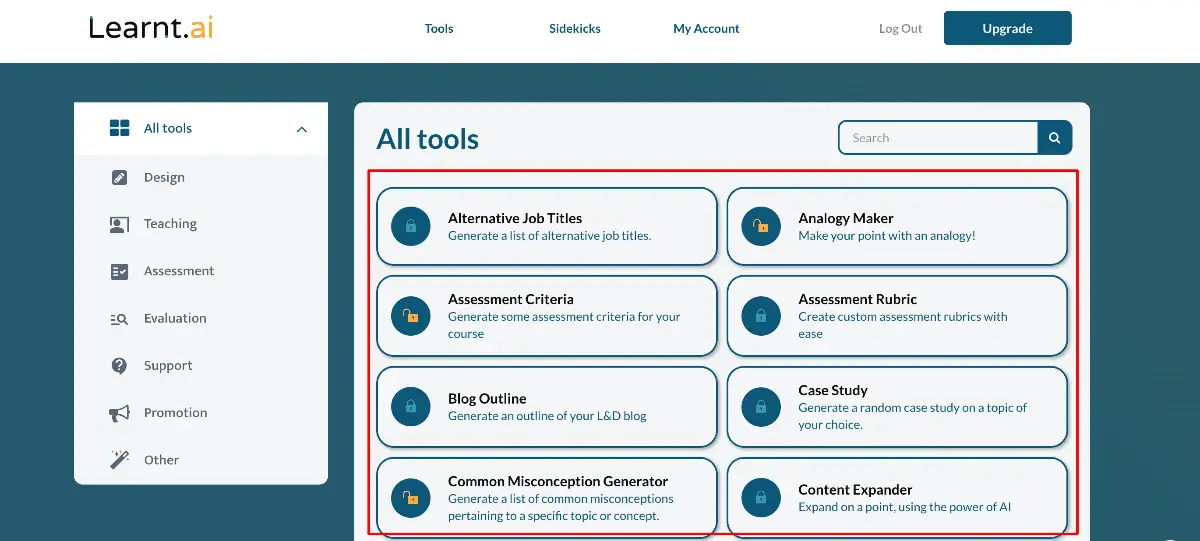The image size is (1200, 541).
Task: Open the Assessment Rubric tool title
Action: (x=857, y=299)
